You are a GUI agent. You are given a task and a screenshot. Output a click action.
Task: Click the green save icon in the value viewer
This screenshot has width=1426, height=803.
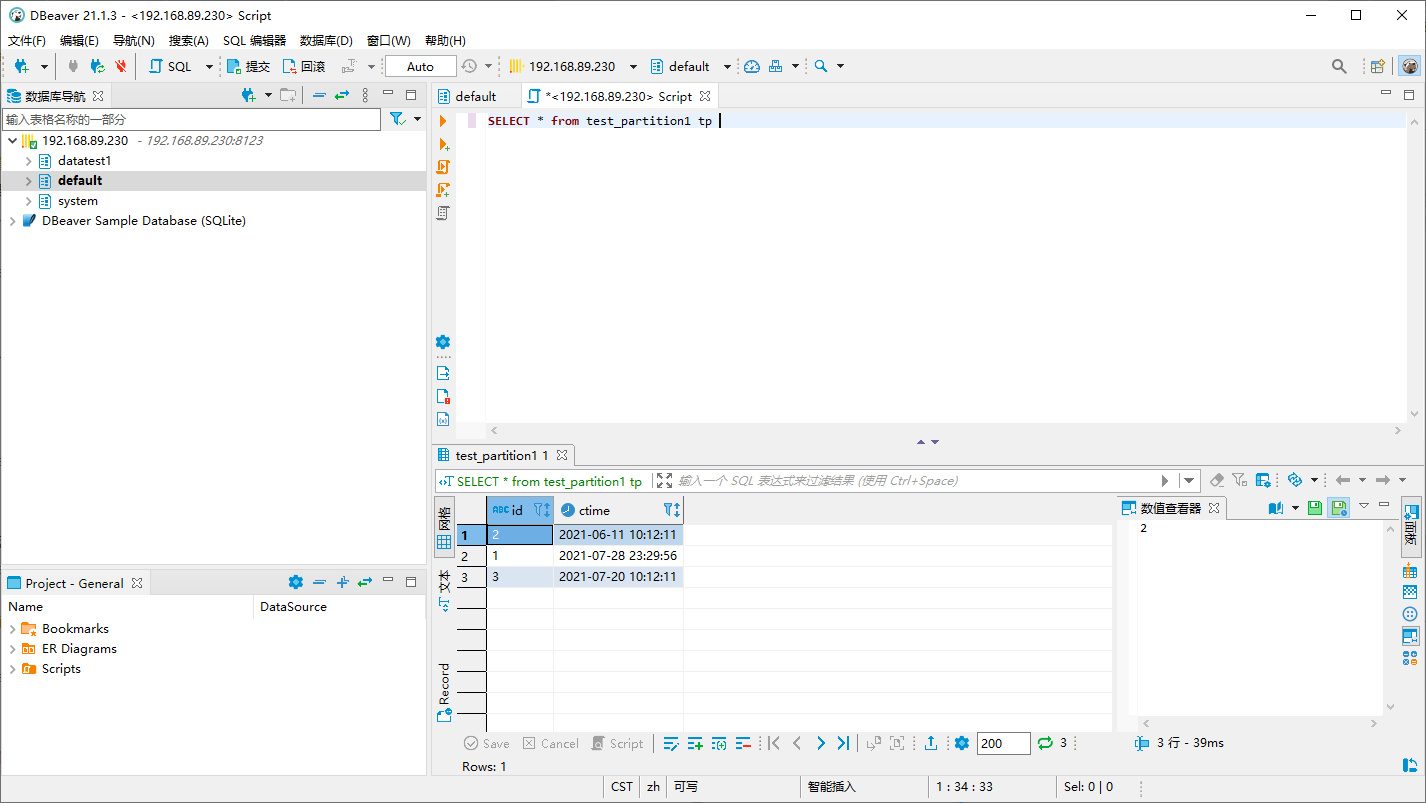(1315, 508)
